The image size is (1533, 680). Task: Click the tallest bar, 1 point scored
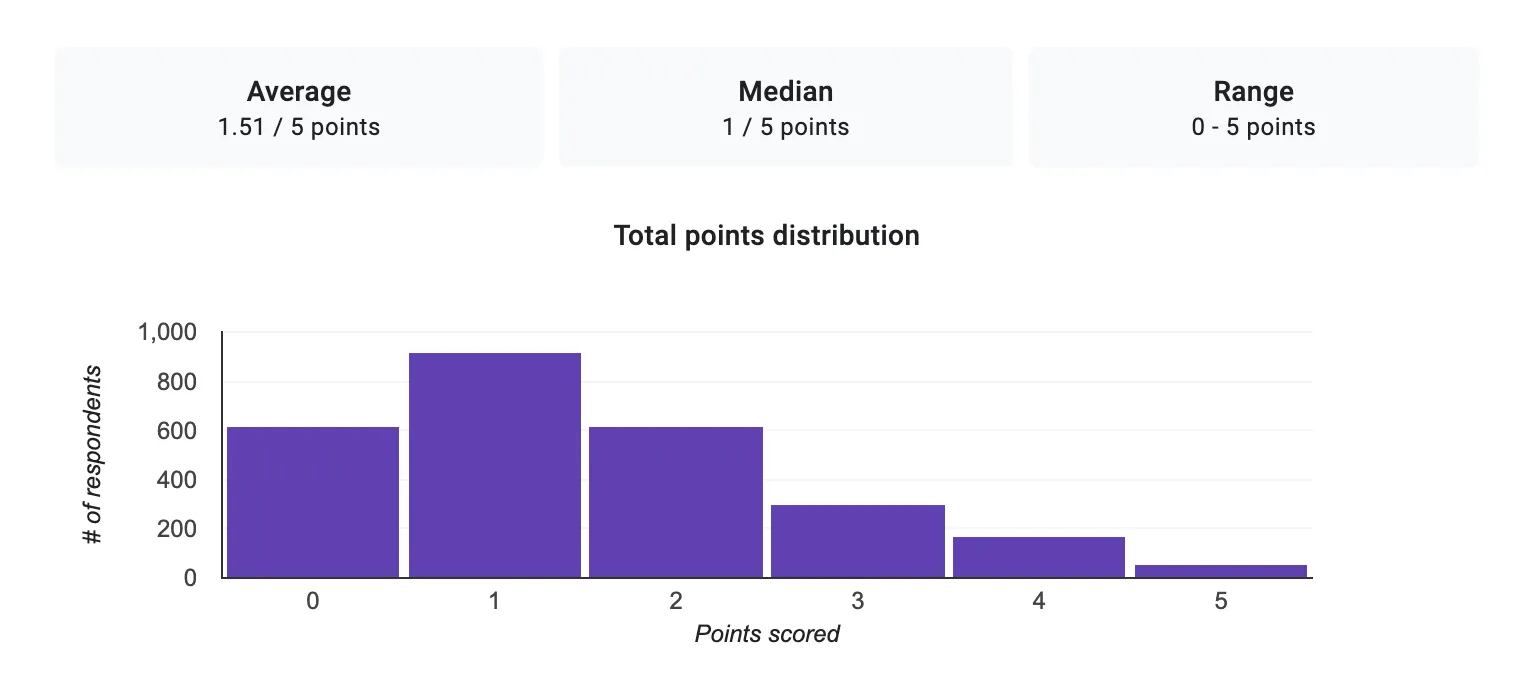(x=495, y=465)
